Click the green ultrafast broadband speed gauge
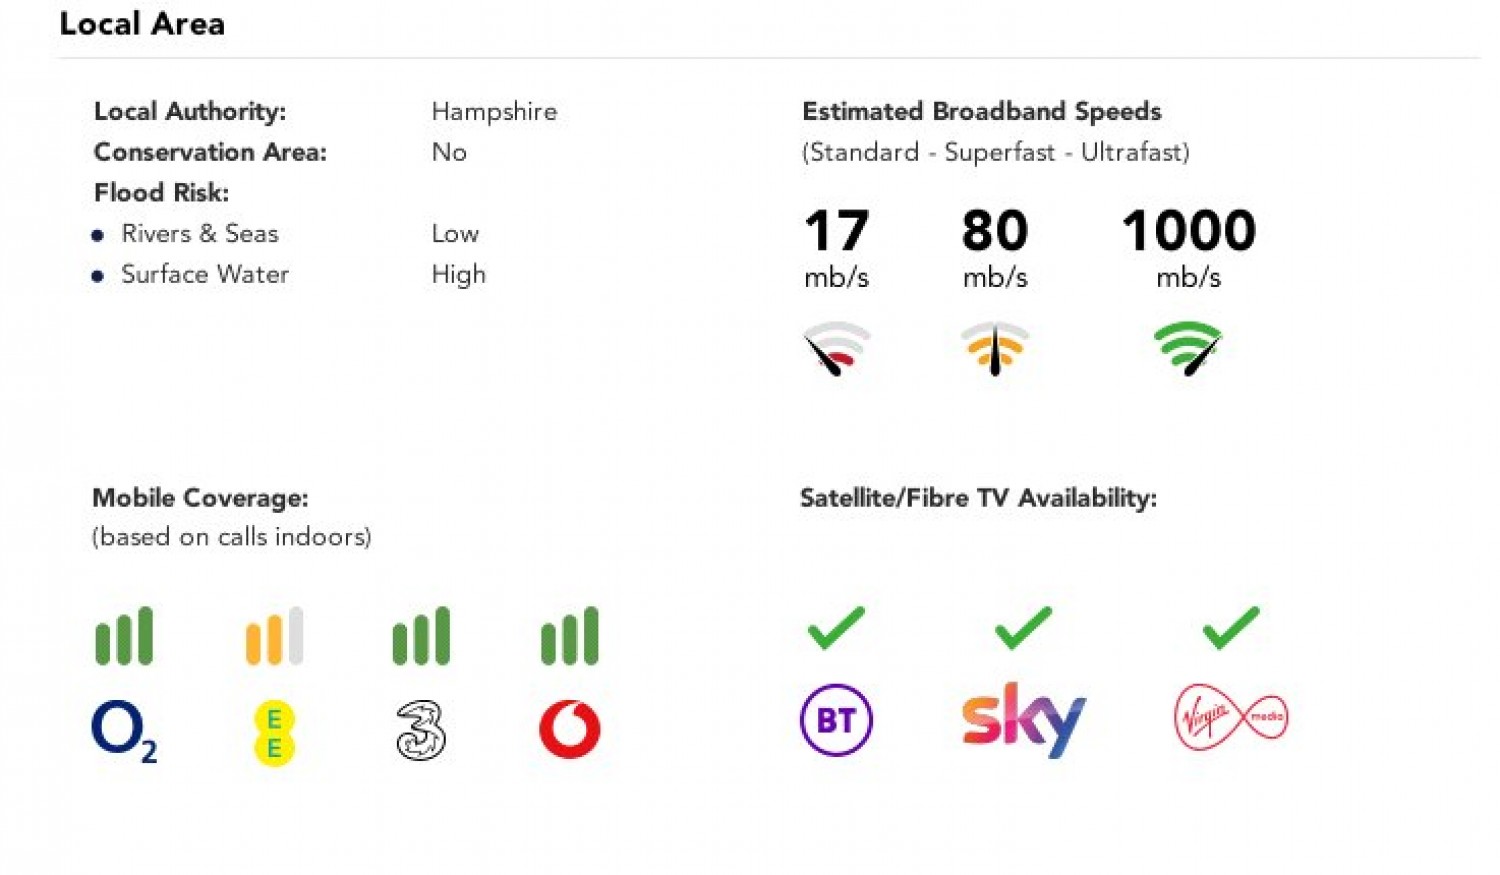Image resolution: width=1500 pixels, height=875 pixels. [1188, 348]
